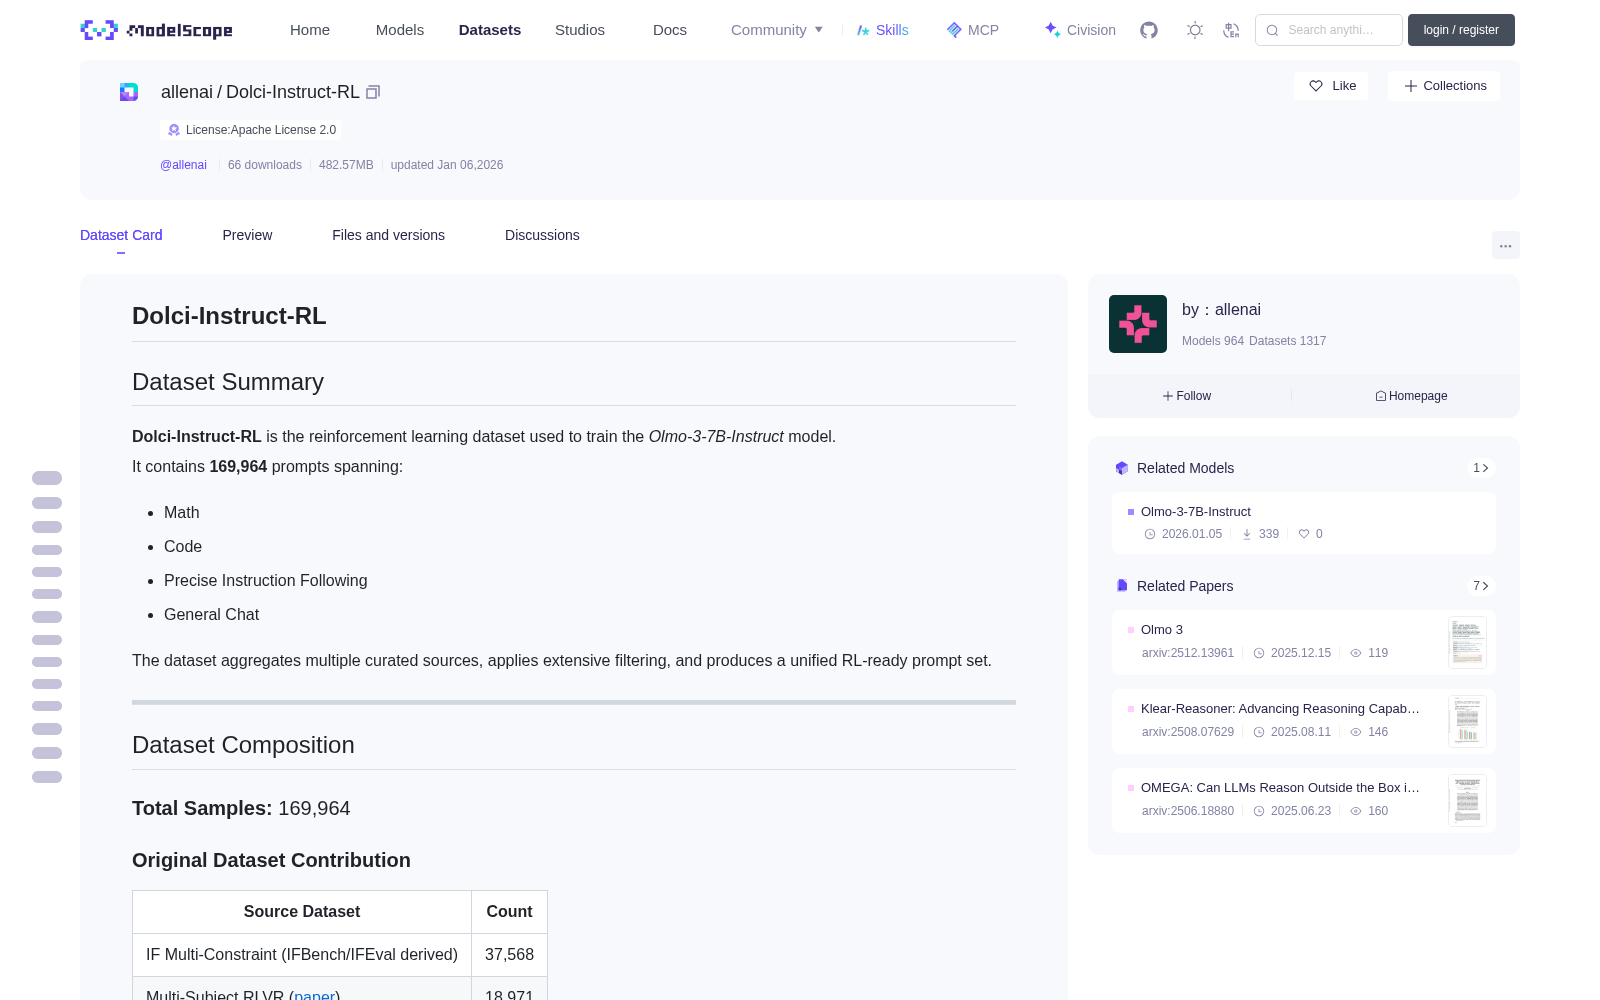Select the Dataset Card tab
Image resolution: width=1600 pixels, height=1000 pixels.
(121, 235)
